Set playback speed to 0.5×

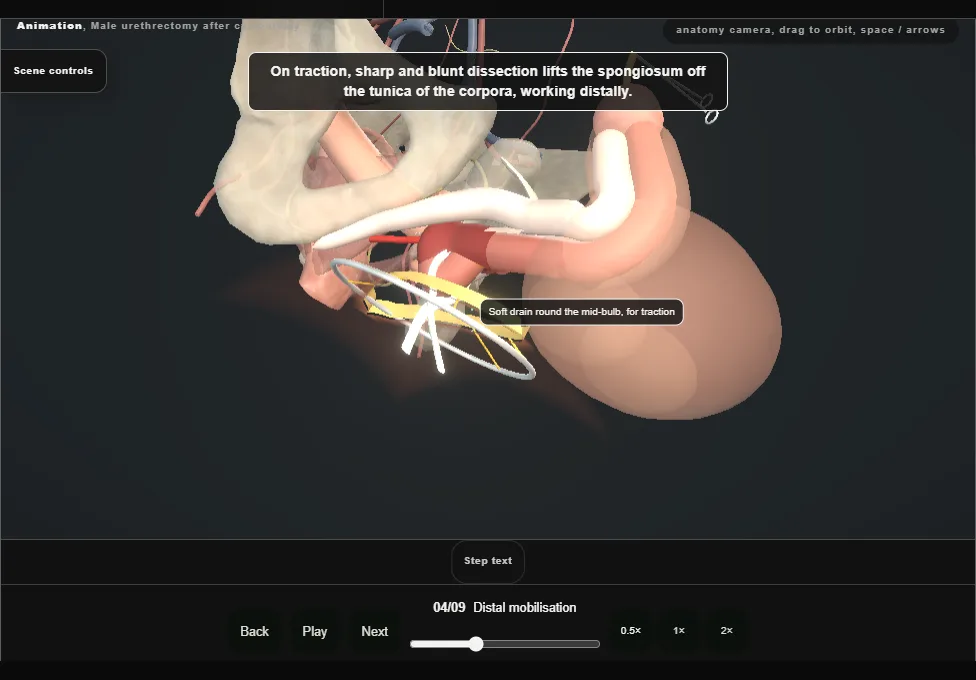tap(631, 631)
